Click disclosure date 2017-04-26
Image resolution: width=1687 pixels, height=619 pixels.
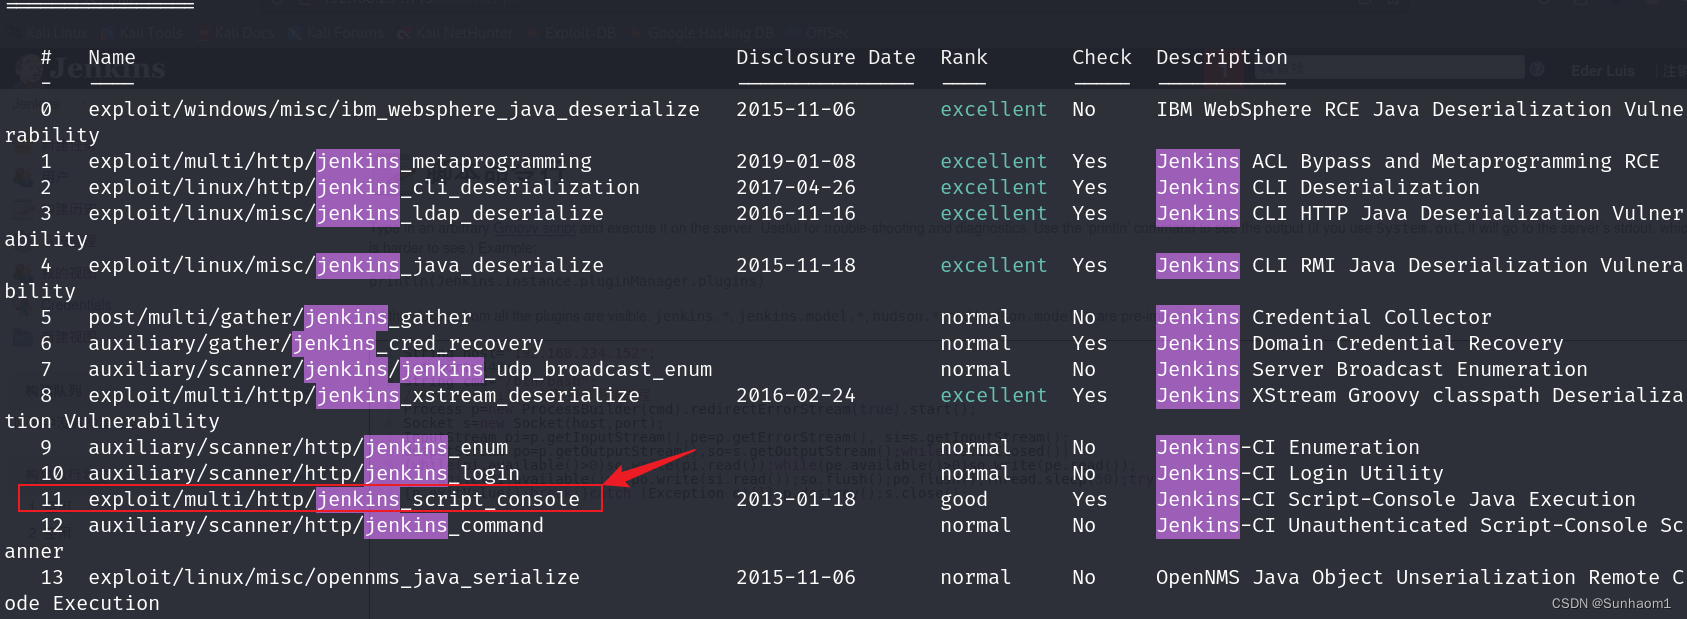coord(796,187)
